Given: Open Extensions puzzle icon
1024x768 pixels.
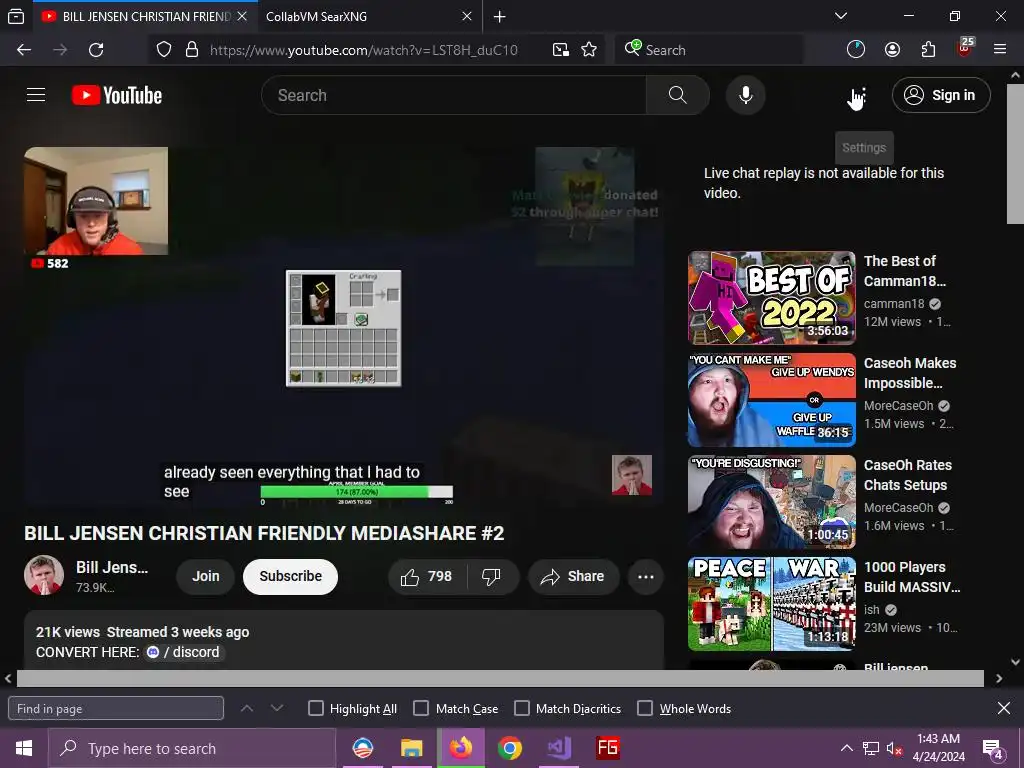Looking at the screenshot, I should coord(928,50).
